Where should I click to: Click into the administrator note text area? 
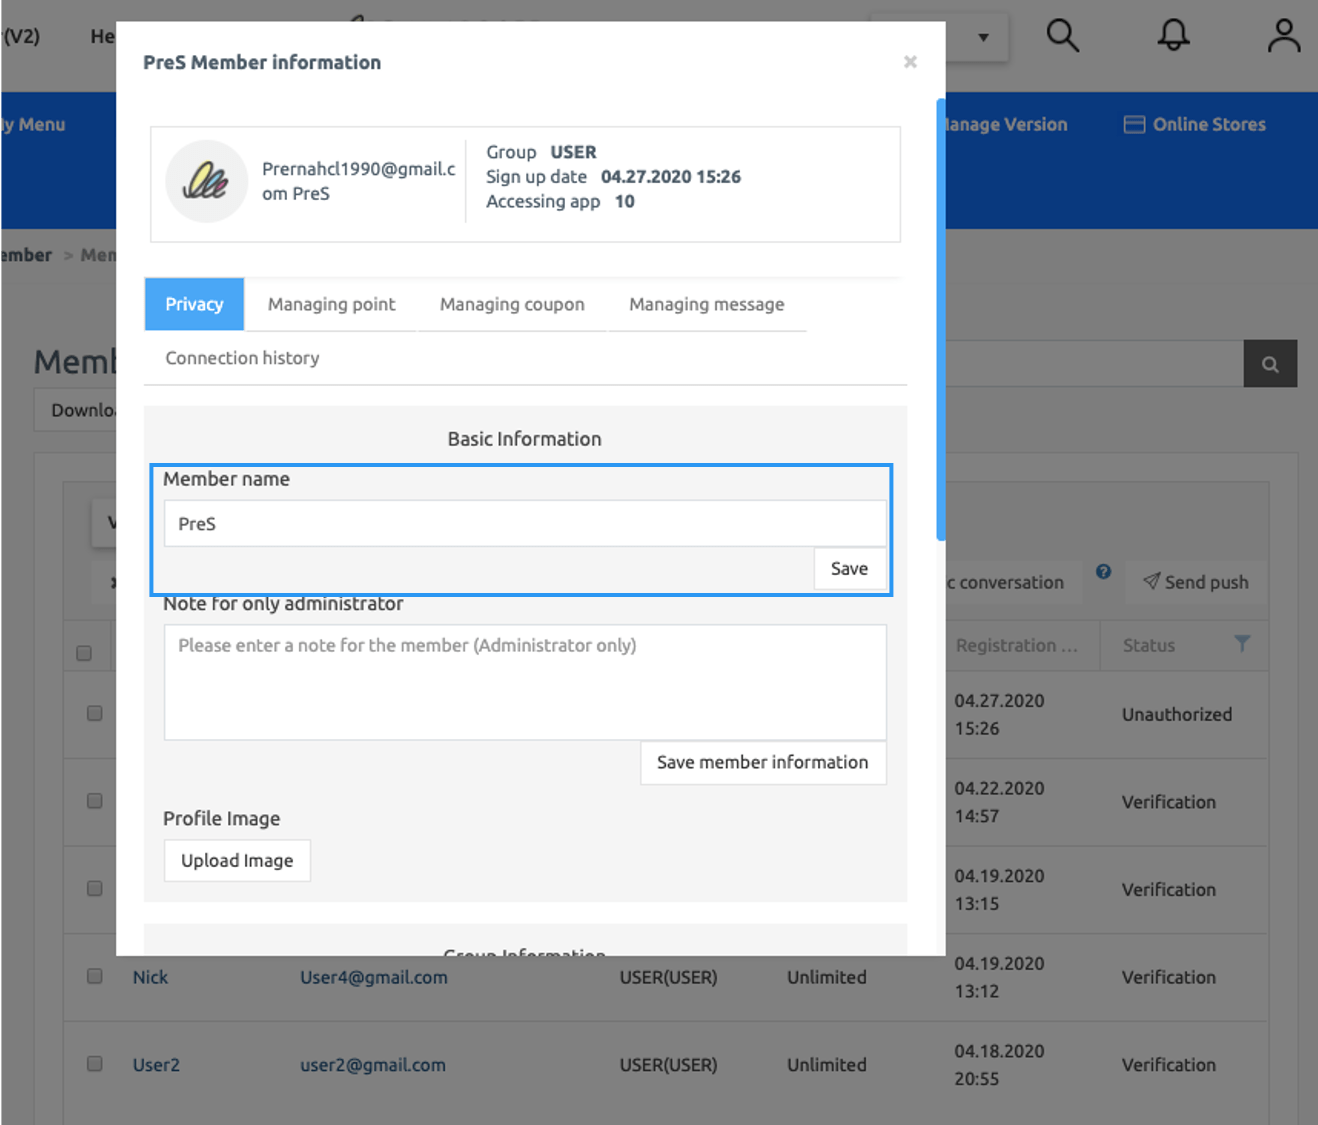pyautogui.click(x=524, y=682)
